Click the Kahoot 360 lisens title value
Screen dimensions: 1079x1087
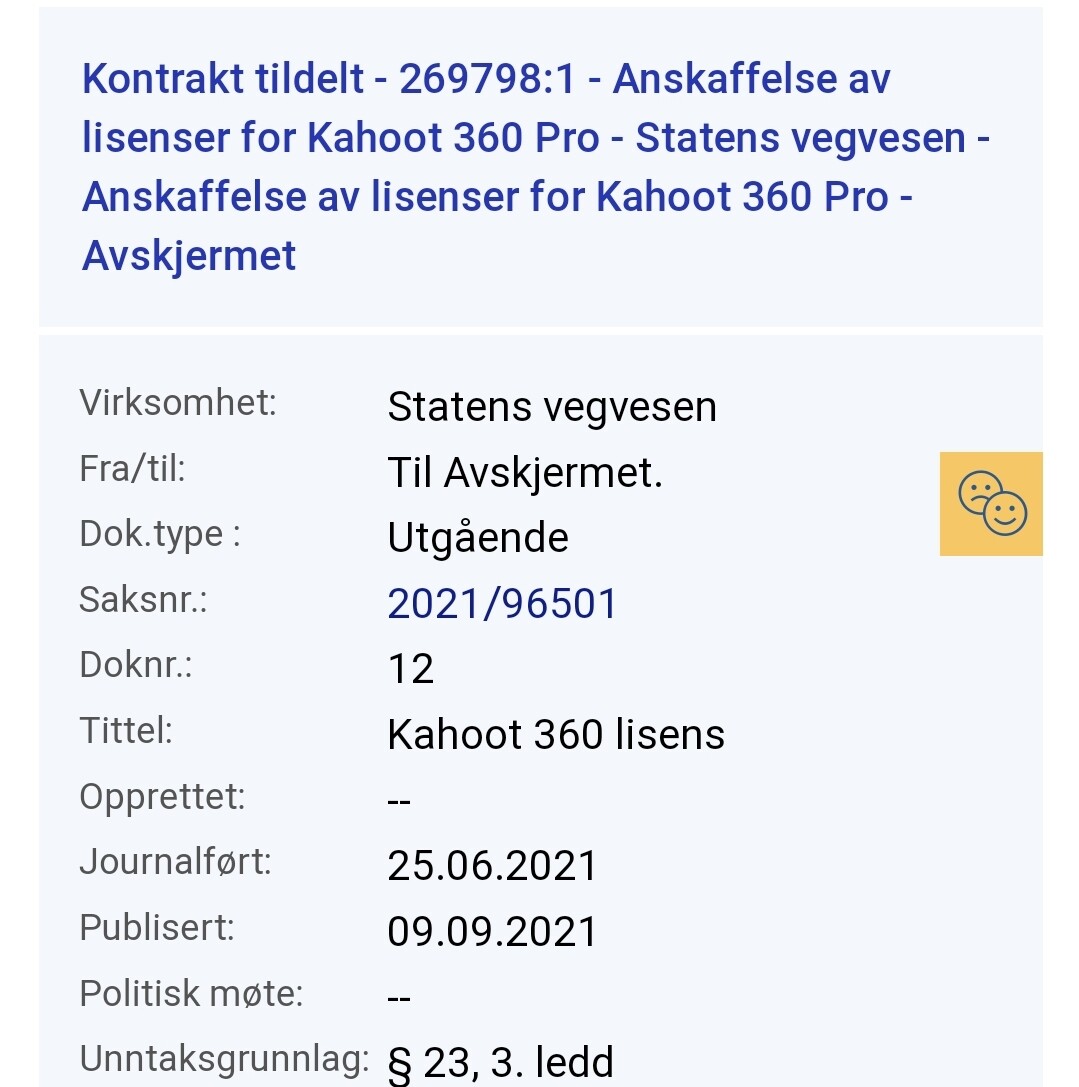pyautogui.click(x=556, y=735)
